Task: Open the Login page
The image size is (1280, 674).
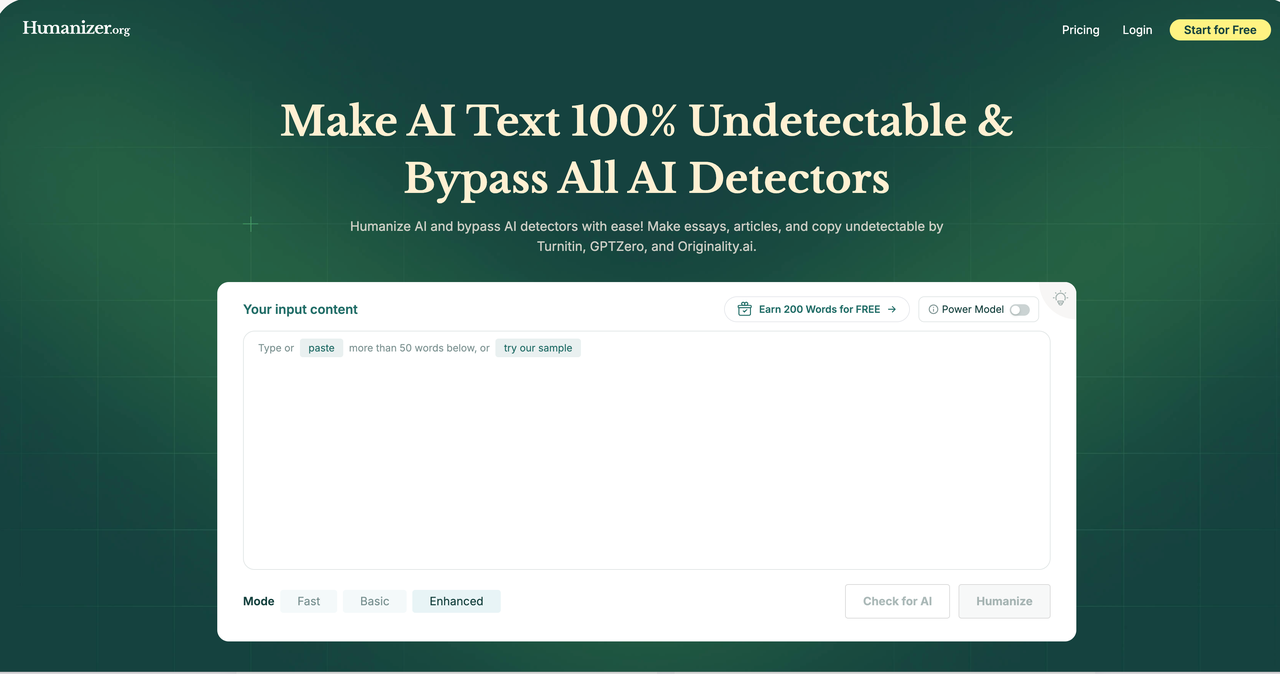Action: (1137, 30)
